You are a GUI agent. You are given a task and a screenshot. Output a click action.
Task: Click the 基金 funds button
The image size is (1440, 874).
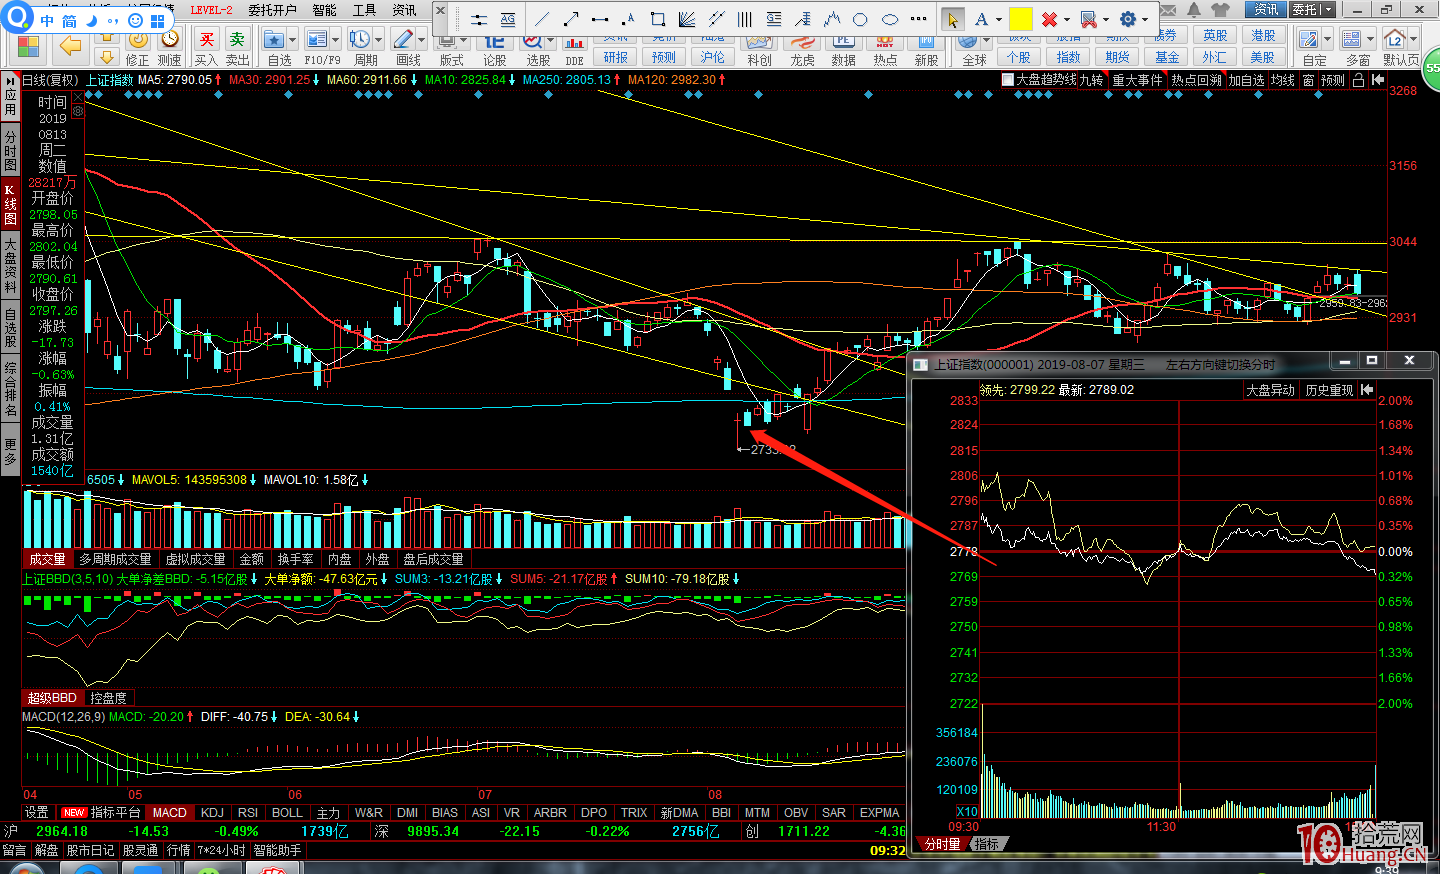pos(1167,57)
